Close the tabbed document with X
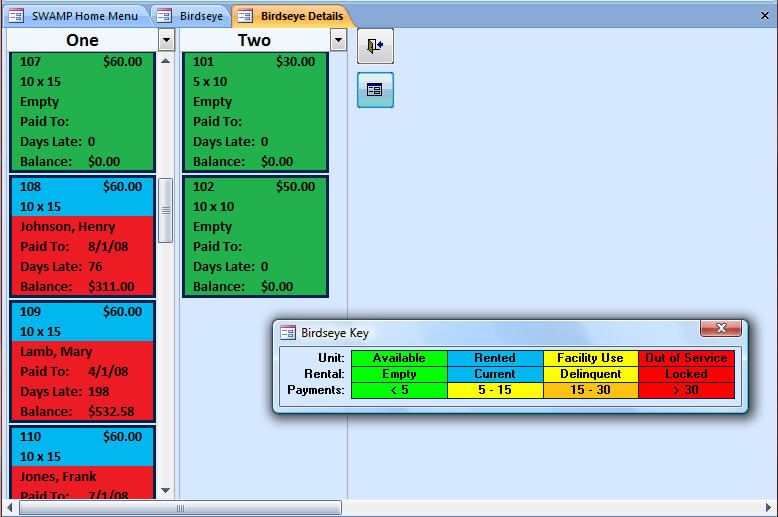 [765, 16]
